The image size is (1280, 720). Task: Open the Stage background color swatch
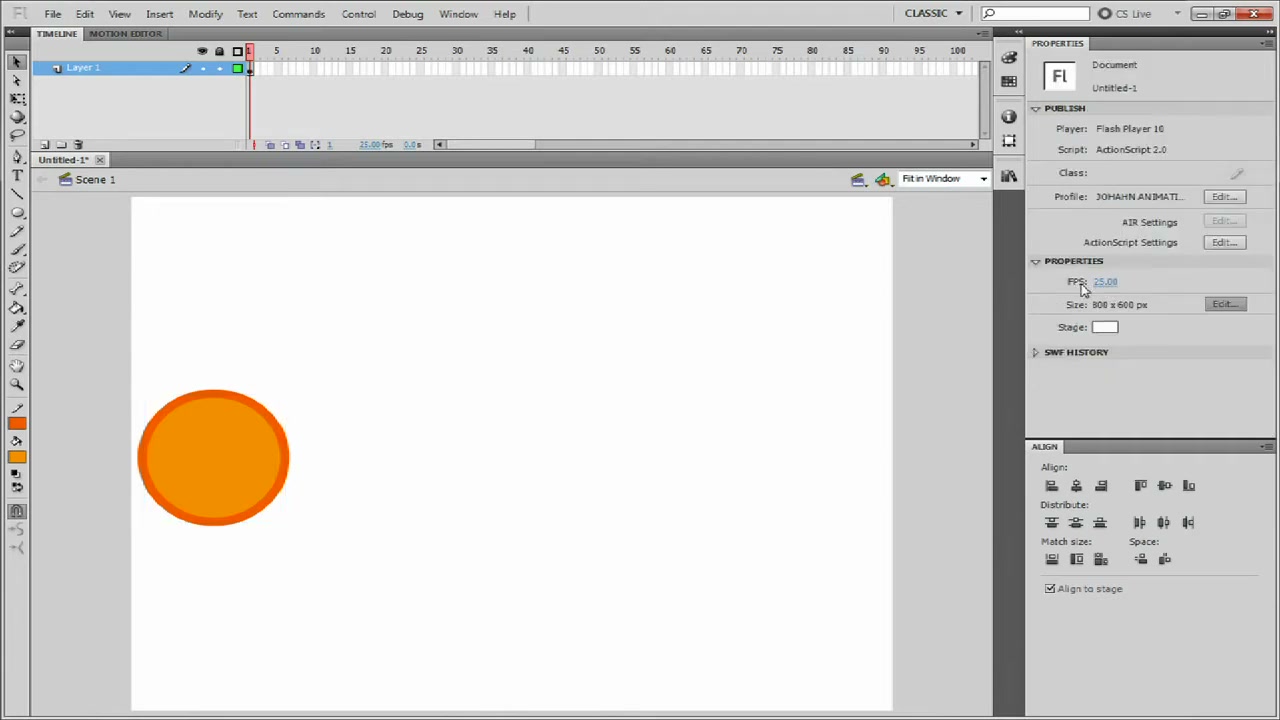[1105, 328]
